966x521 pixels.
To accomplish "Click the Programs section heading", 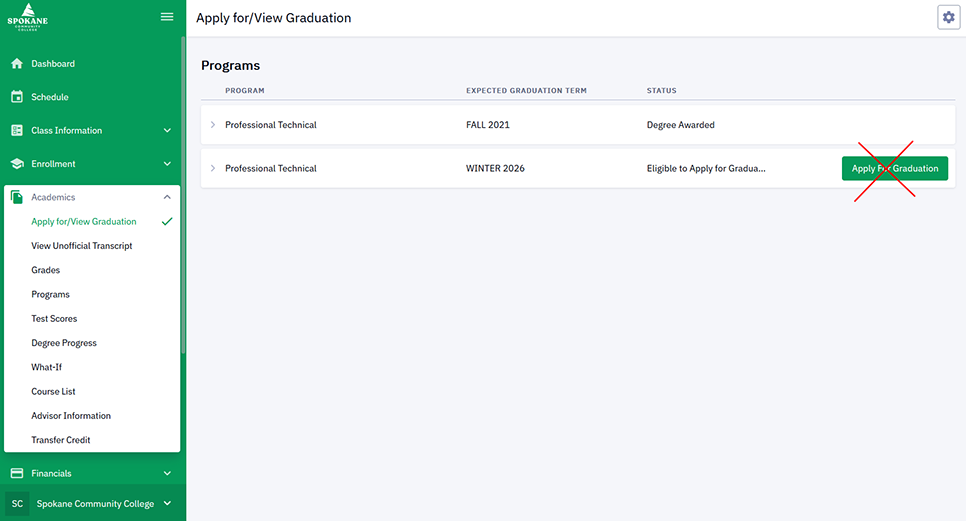I will 230,65.
